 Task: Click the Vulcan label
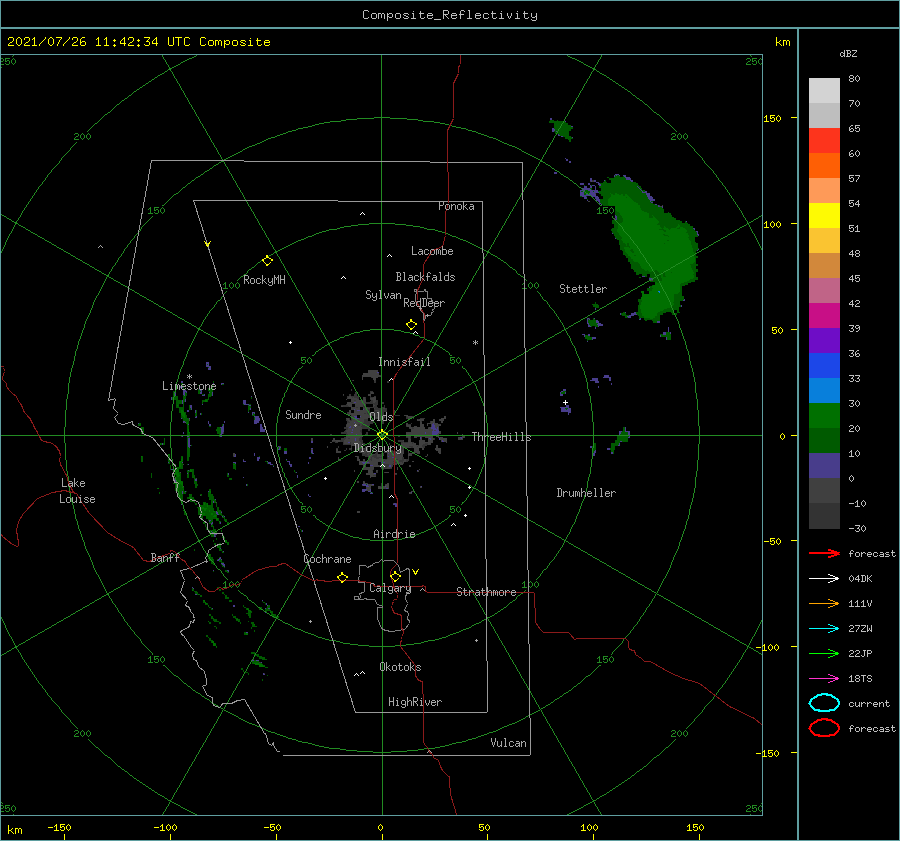(508, 743)
